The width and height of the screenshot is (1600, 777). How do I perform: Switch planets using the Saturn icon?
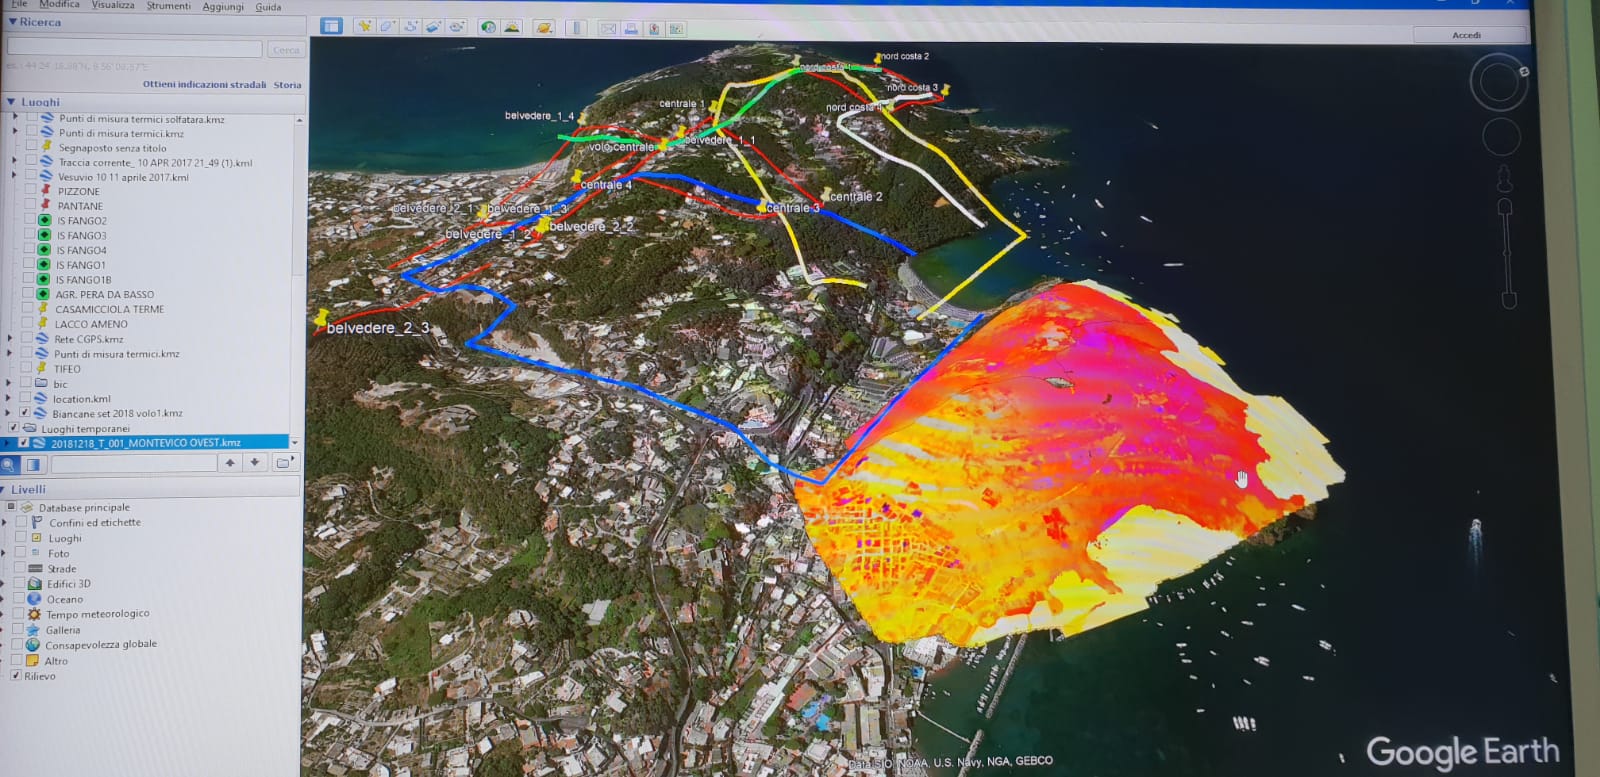[543, 27]
